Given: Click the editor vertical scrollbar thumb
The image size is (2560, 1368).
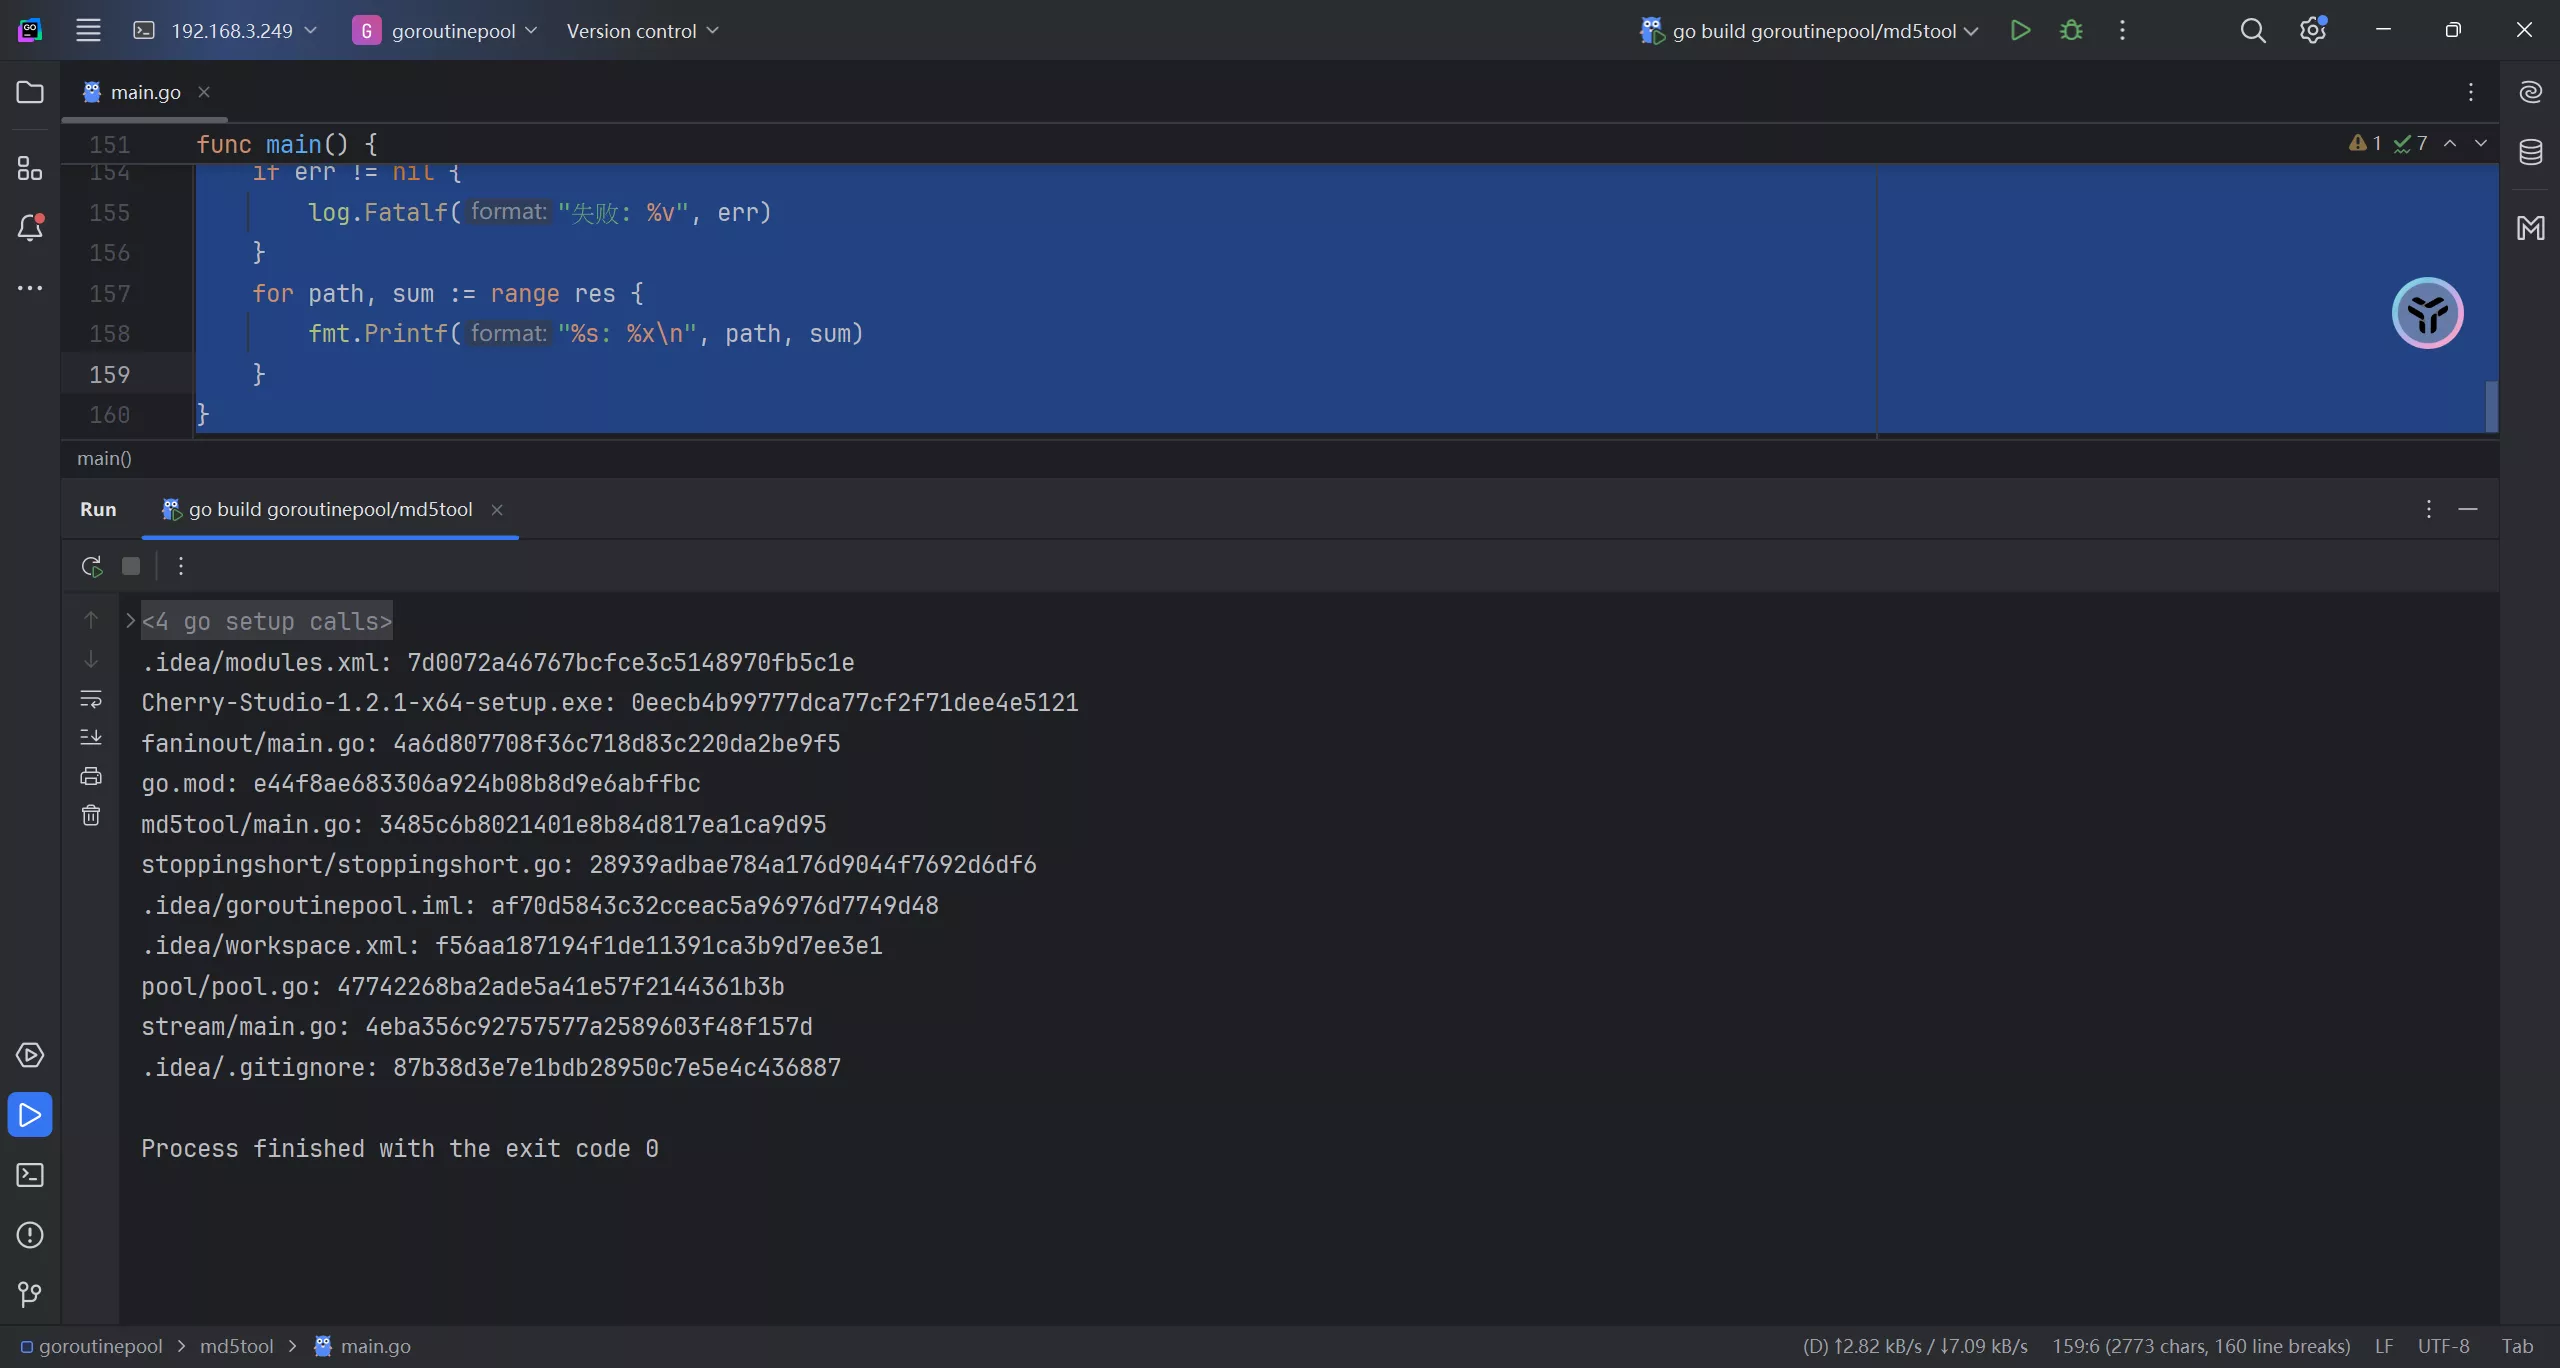Looking at the screenshot, I should [2491, 406].
